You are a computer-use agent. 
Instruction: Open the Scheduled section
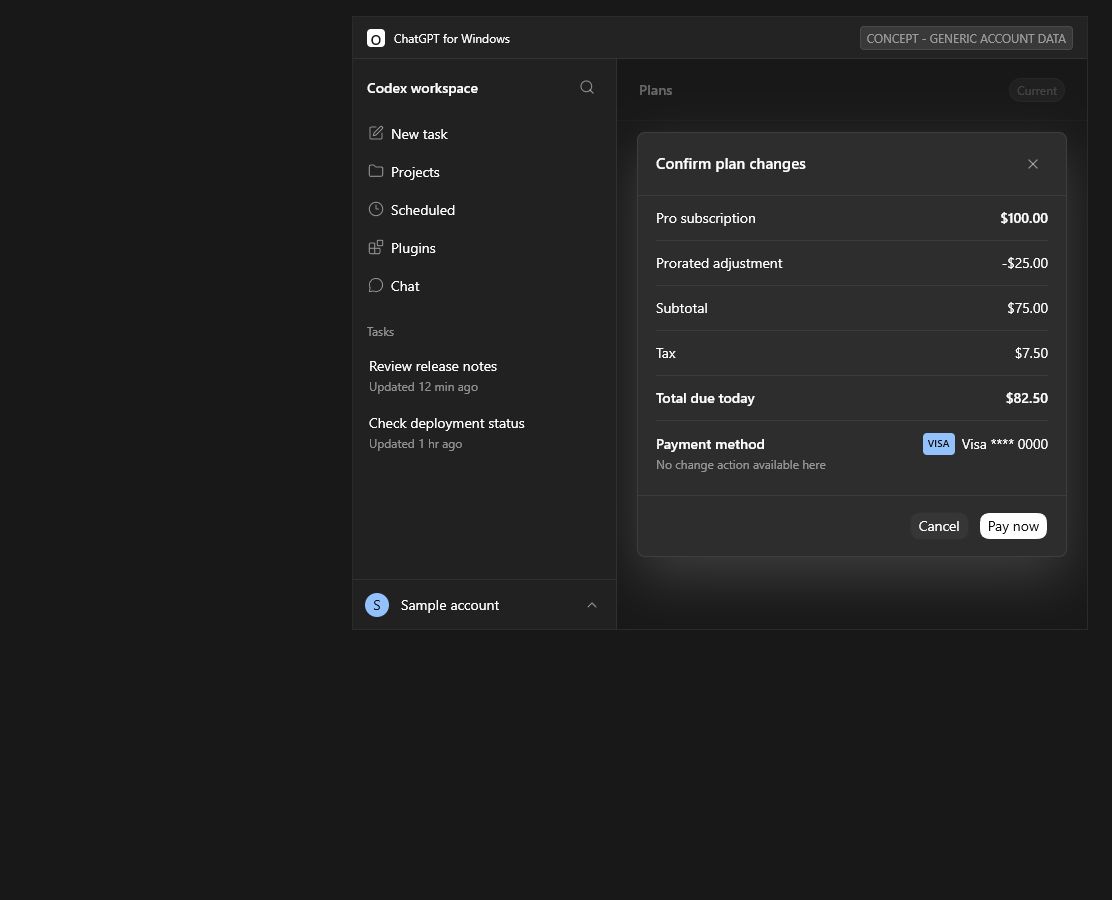pos(423,210)
